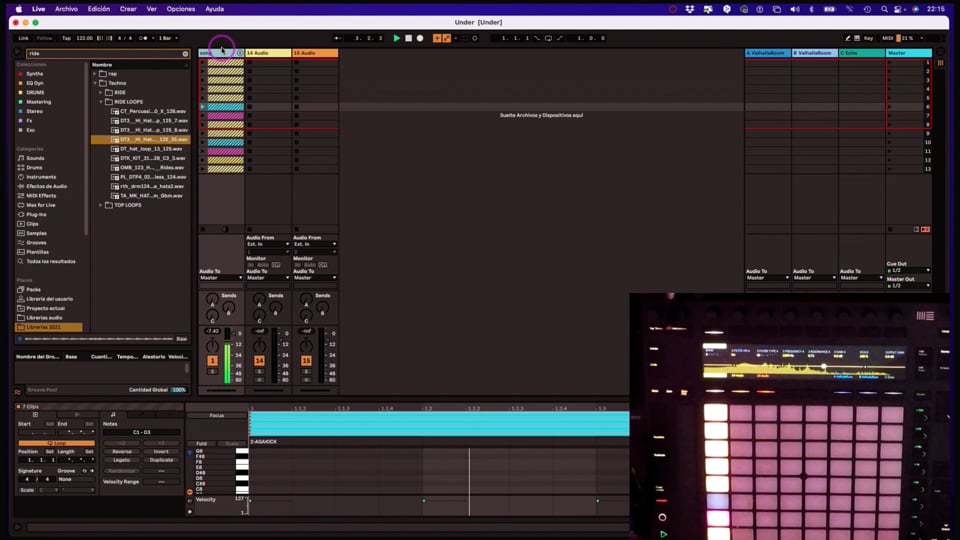Open the Grooves category
This screenshot has width=960, height=540.
tap(36, 242)
